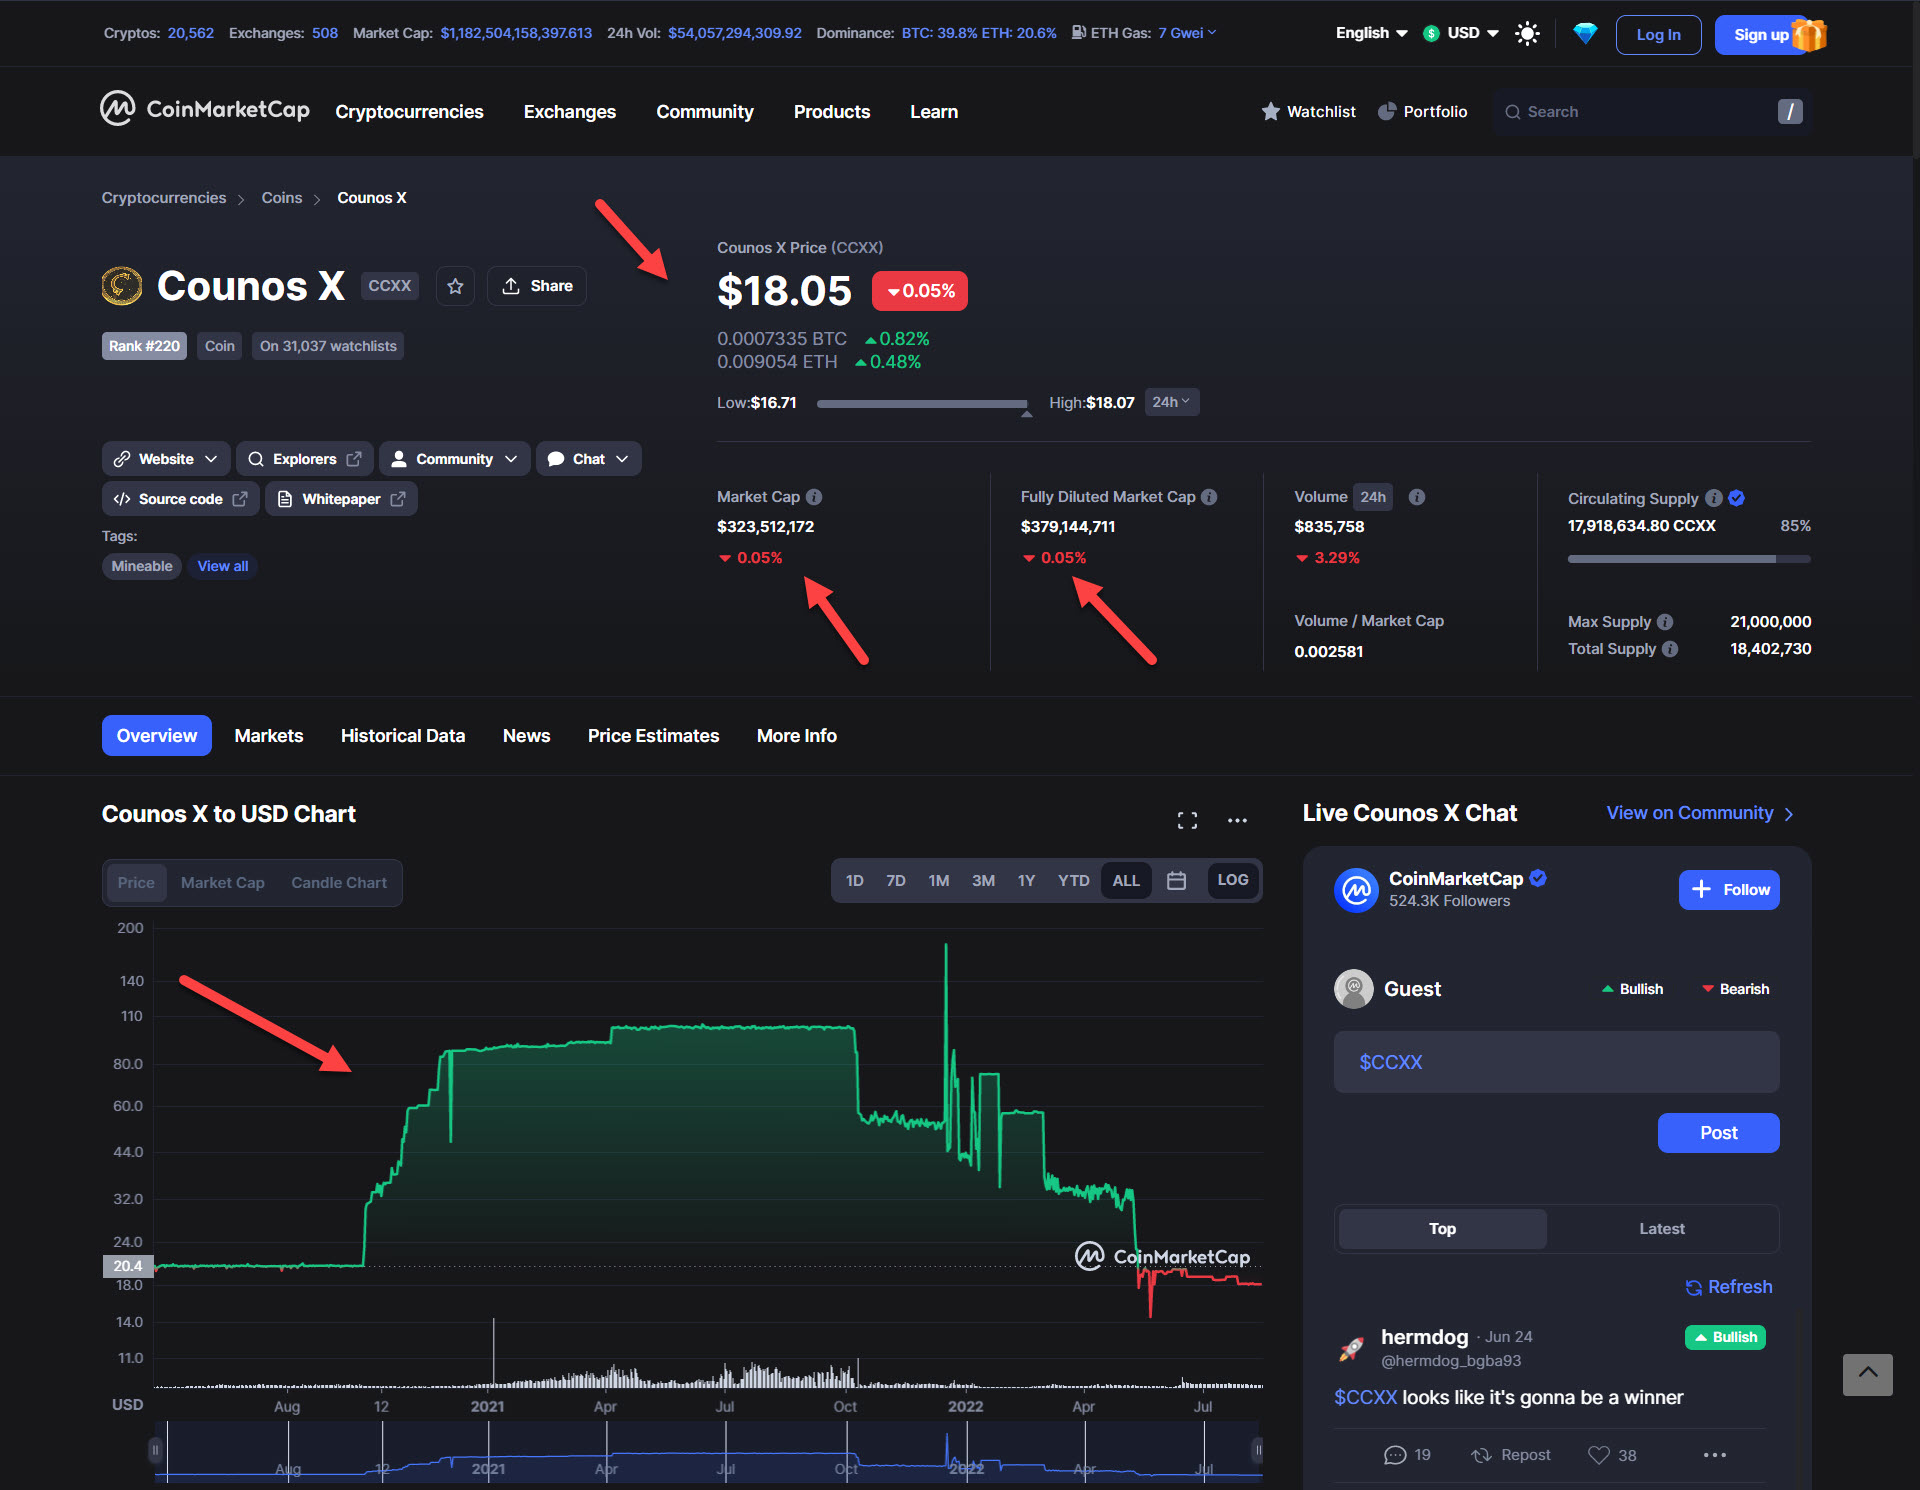Select Bearish sentiment
The image size is (1920, 1490).
pos(1736,989)
